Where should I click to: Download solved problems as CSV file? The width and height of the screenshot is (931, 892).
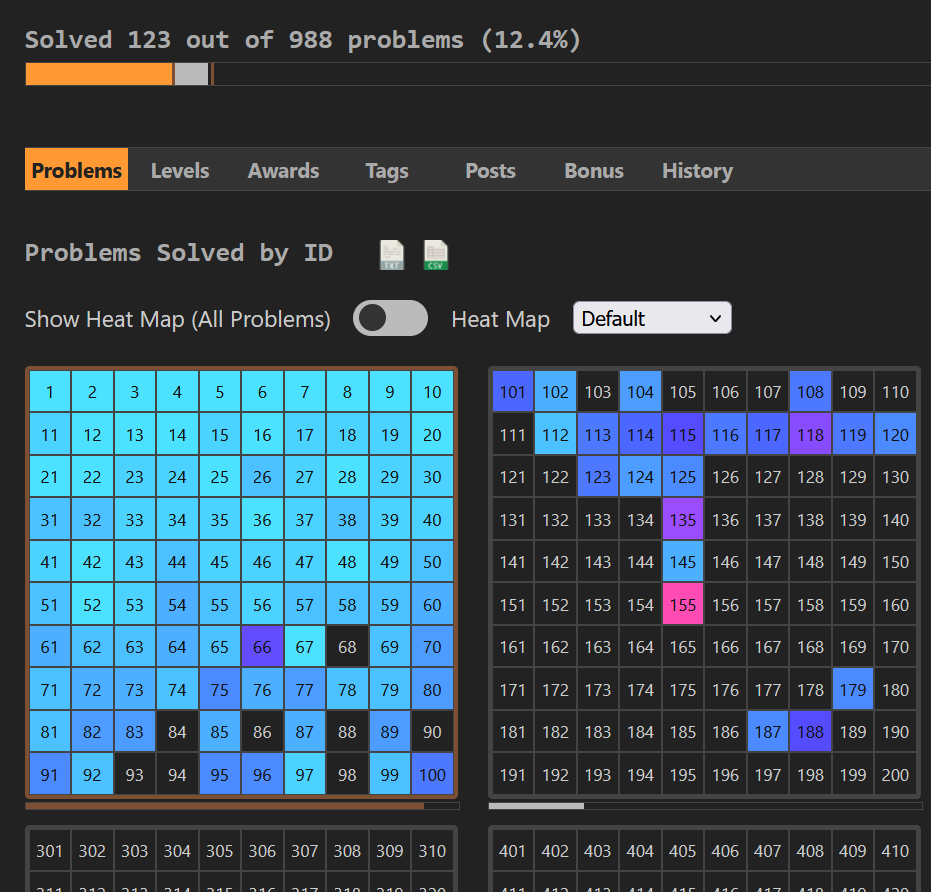point(435,255)
